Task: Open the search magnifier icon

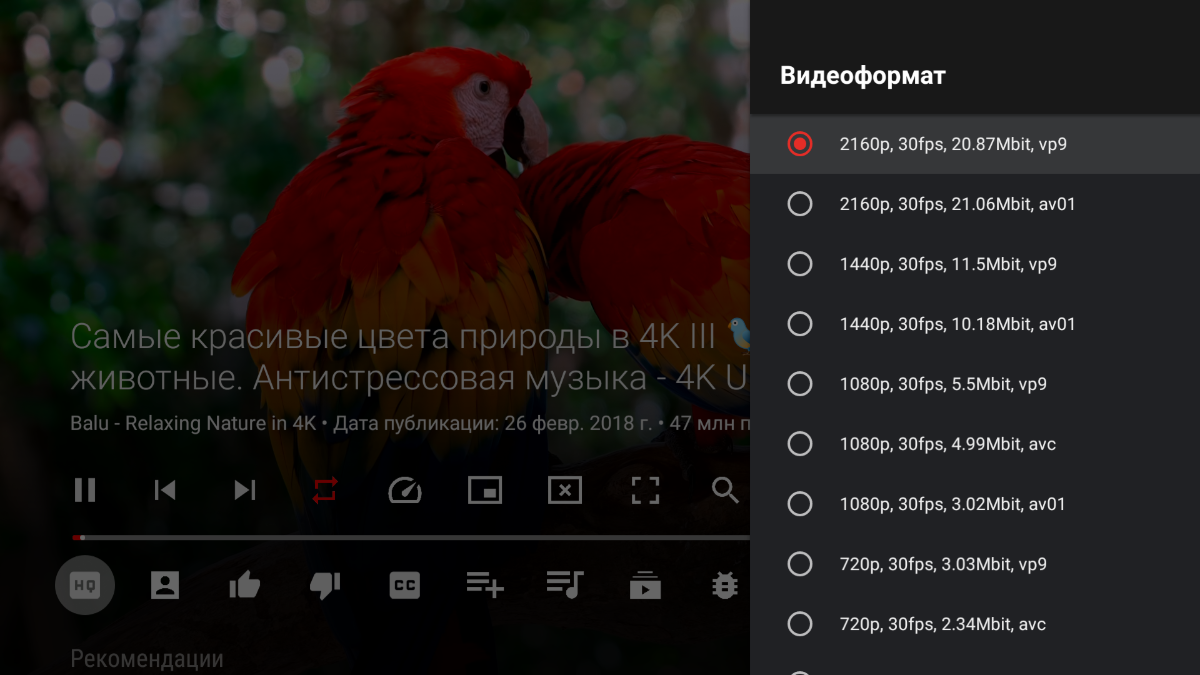Action: (x=725, y=490)
